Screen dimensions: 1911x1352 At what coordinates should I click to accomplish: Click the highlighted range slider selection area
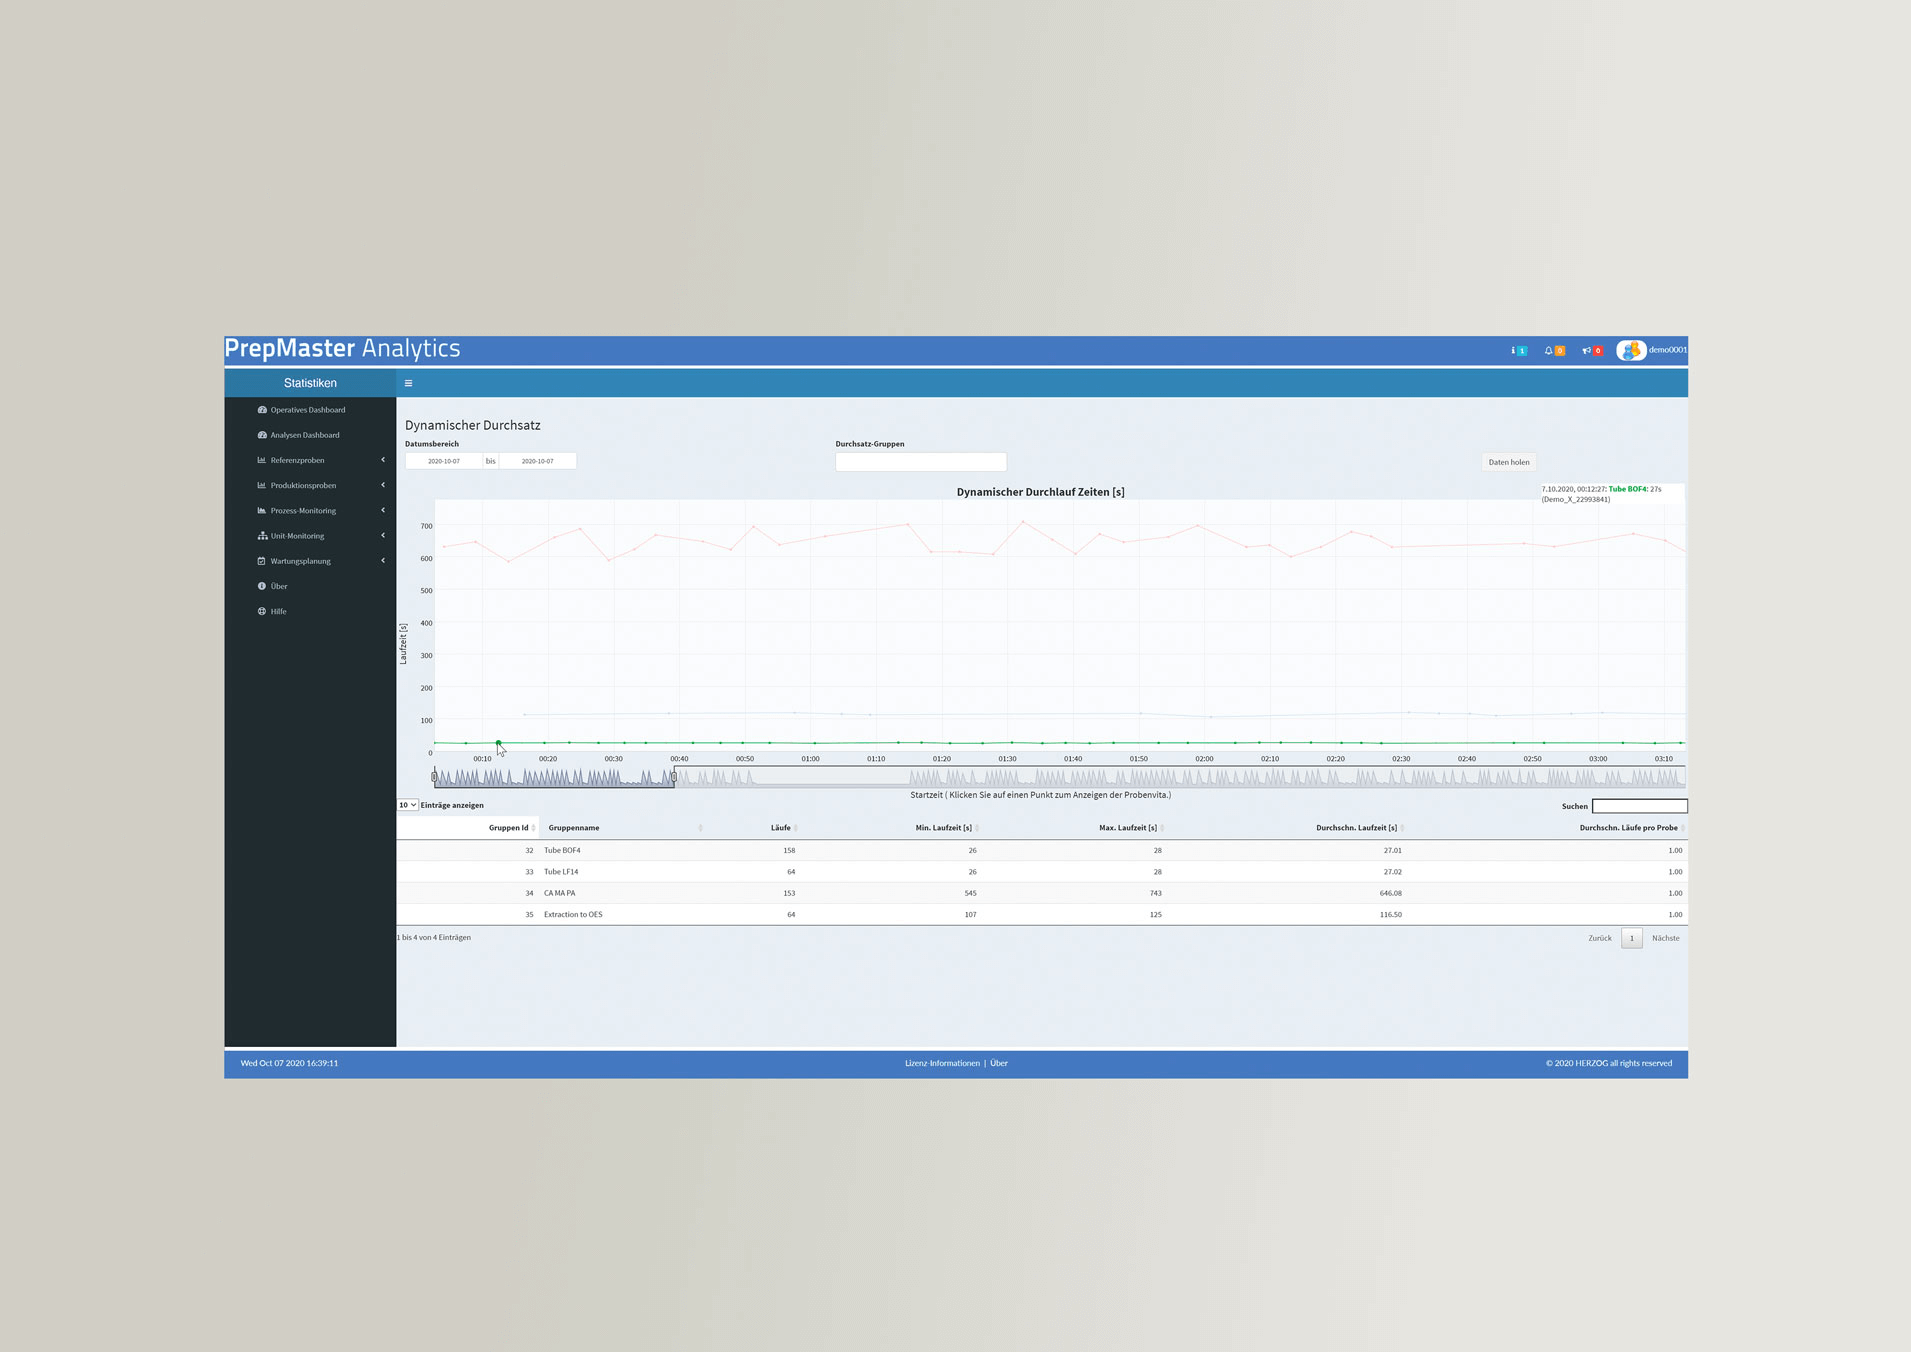tap(554, 777)
